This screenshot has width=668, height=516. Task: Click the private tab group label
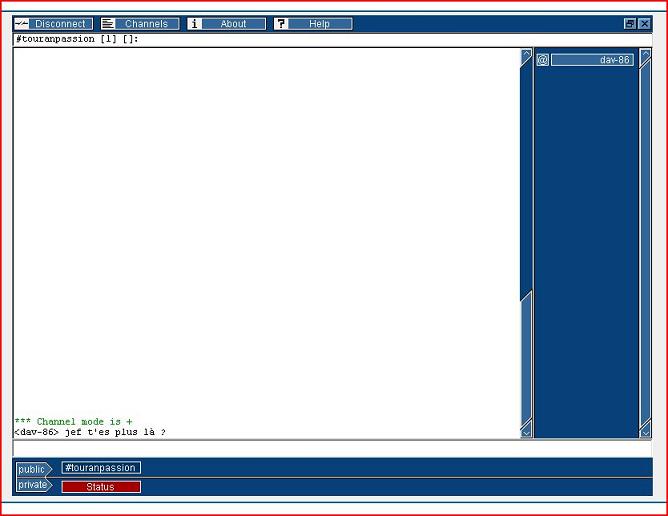[x=32, y=486]
